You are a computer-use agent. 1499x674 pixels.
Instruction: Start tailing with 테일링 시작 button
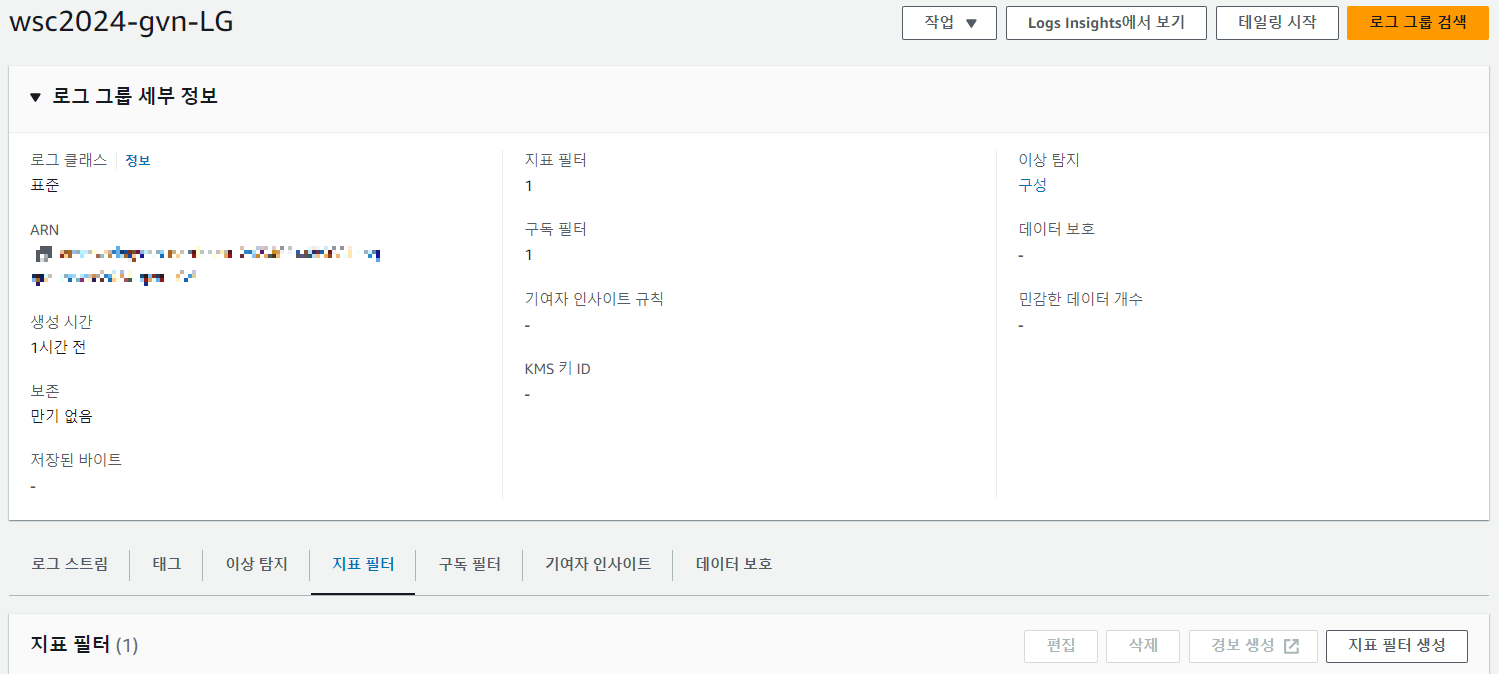tap(1277, 23)
